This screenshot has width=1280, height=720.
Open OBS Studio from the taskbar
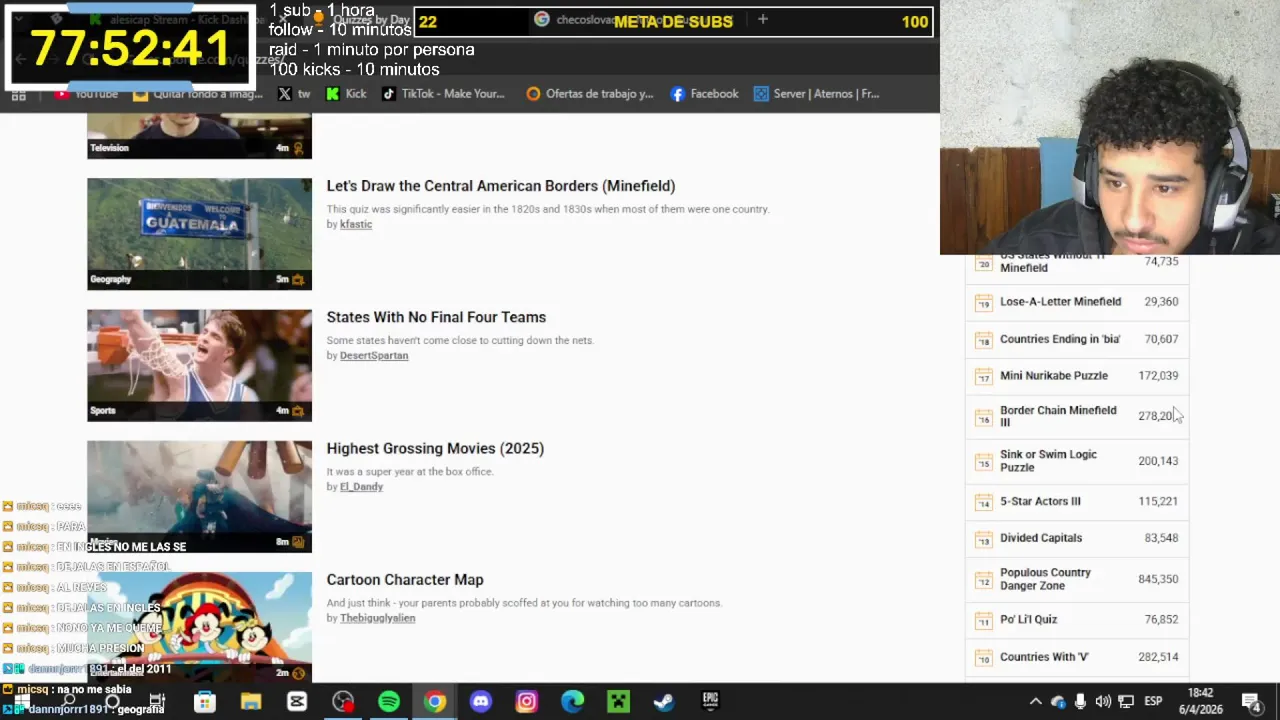[343, 701]
